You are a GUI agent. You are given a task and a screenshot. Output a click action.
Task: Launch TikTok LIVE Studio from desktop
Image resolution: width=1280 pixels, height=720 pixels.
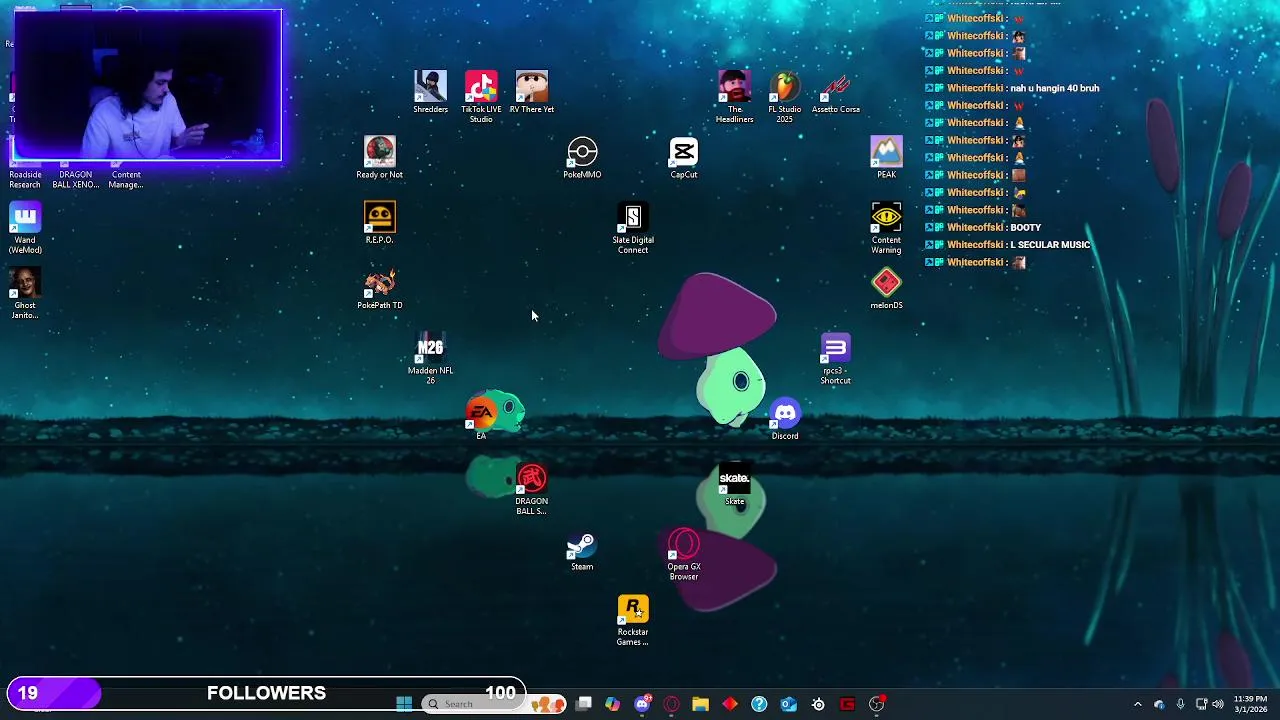tap(481, 96)
